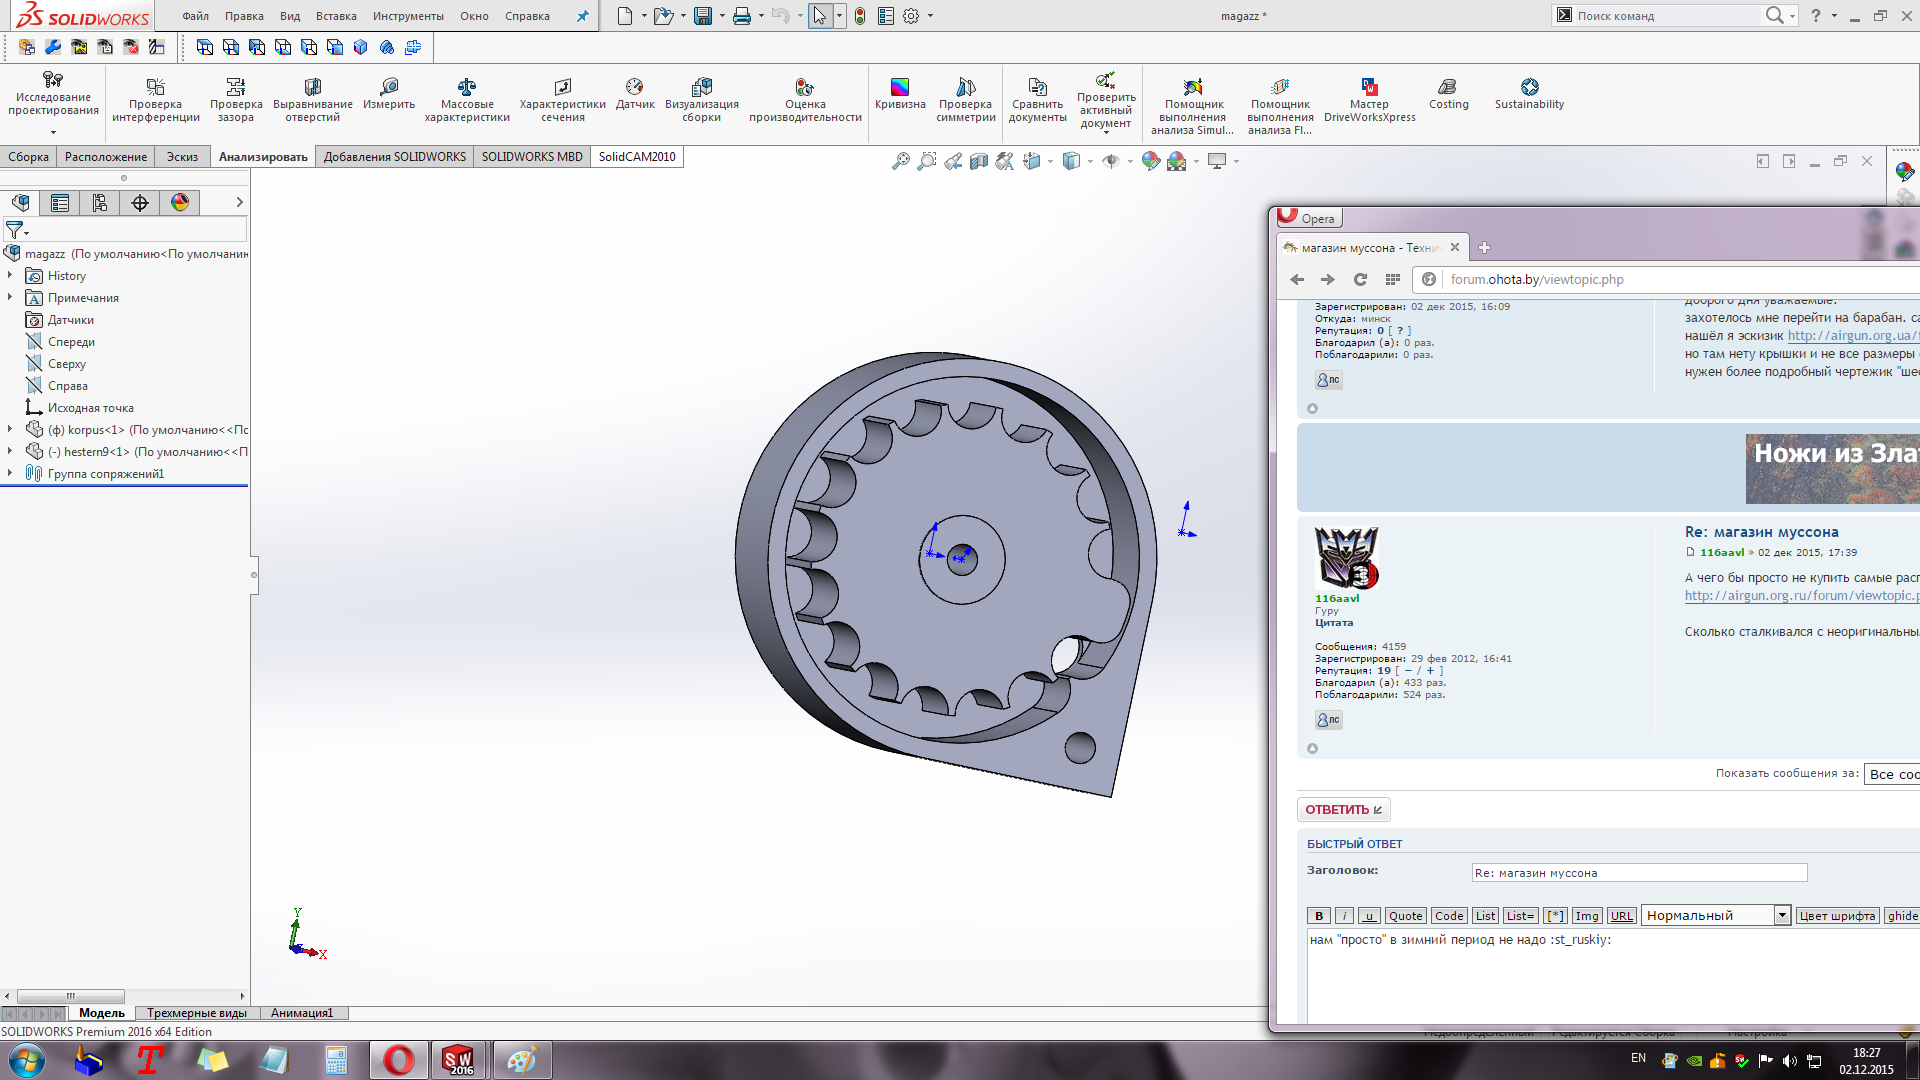
Task: Open the Curvature (Кривизна) display tool
Action: coord(899,94)
